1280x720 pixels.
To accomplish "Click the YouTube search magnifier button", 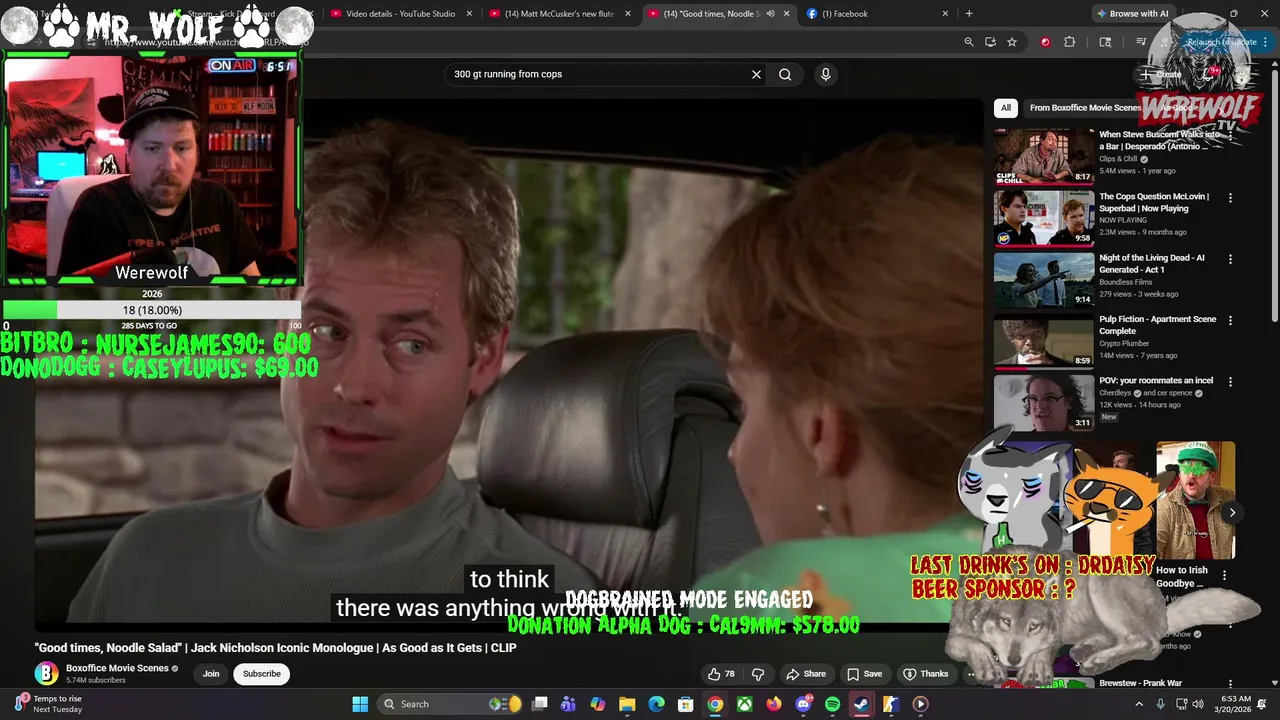I will pyautogui.click(x=785, y=74).
